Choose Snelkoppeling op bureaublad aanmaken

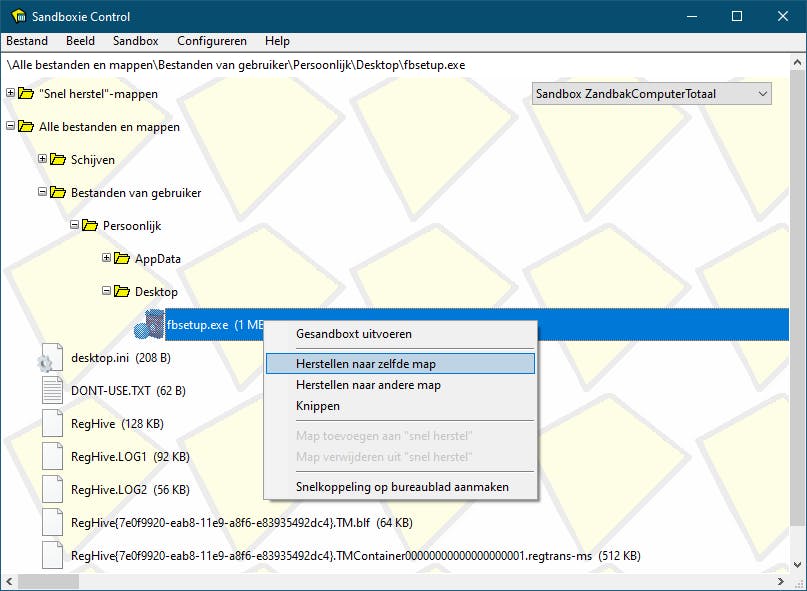[x=400, y=486]
